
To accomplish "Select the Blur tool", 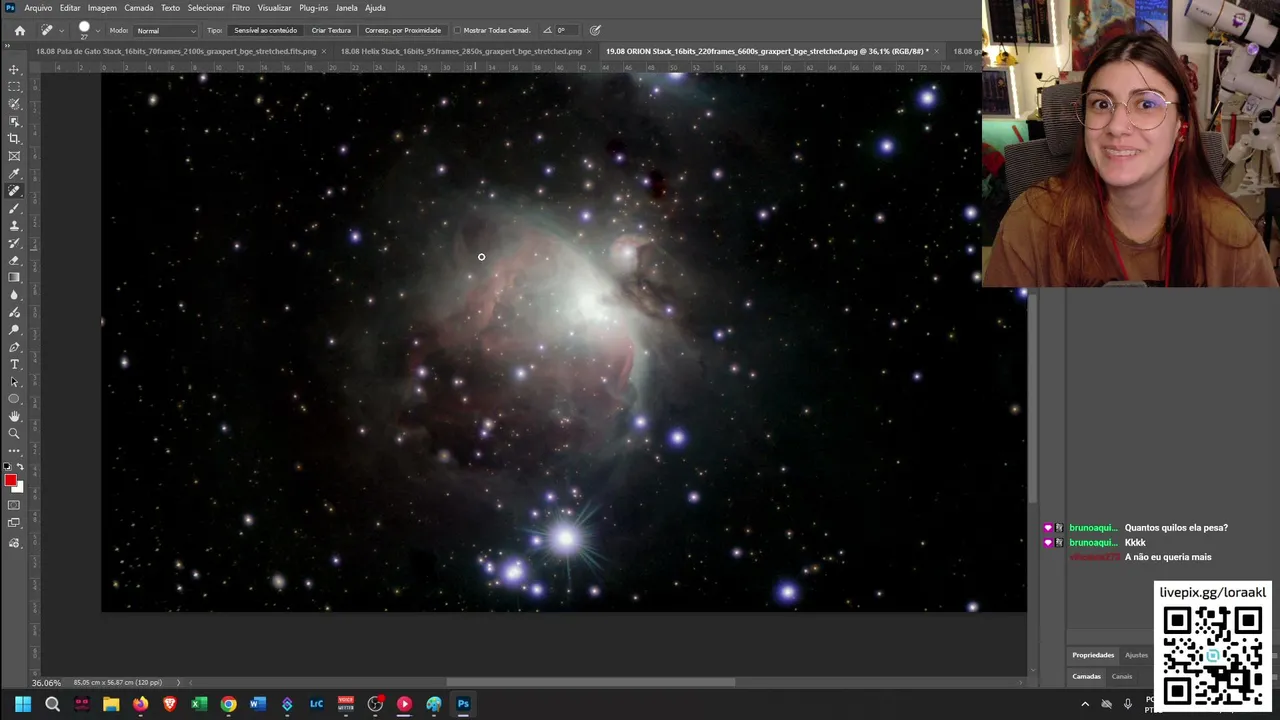I will [14, 295].
